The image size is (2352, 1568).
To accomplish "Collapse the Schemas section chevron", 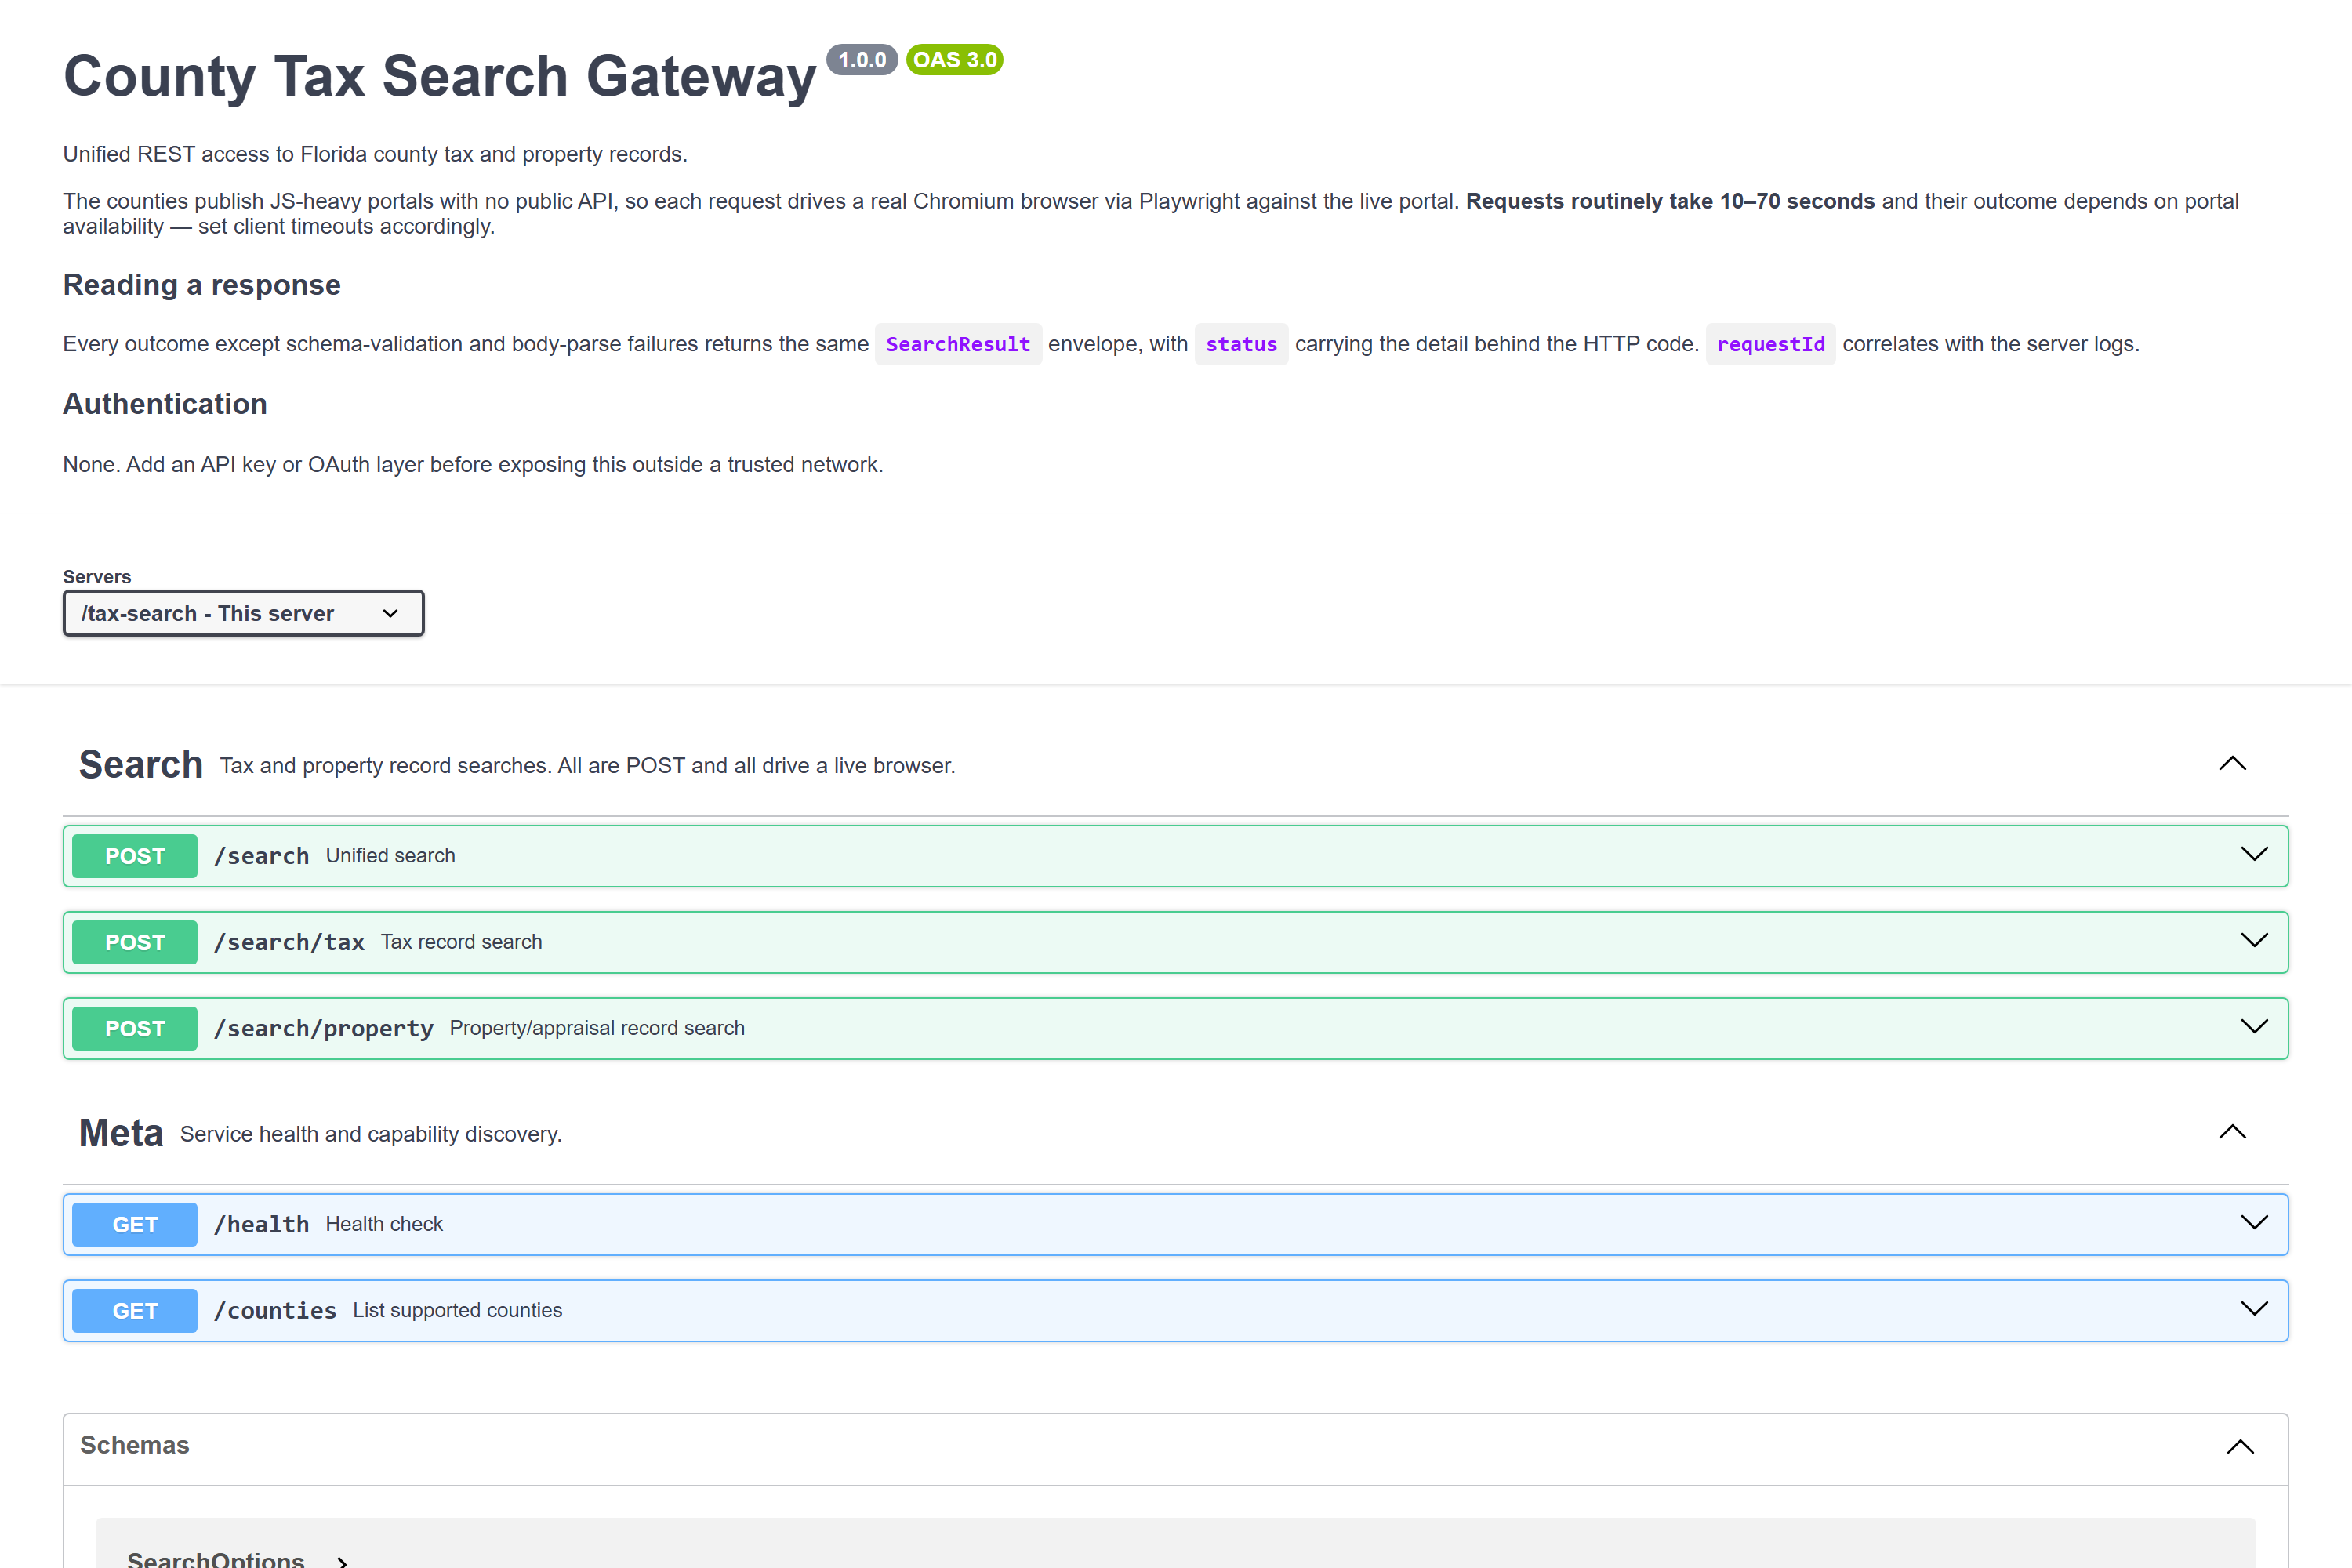I will [x=2240, y=1447].
